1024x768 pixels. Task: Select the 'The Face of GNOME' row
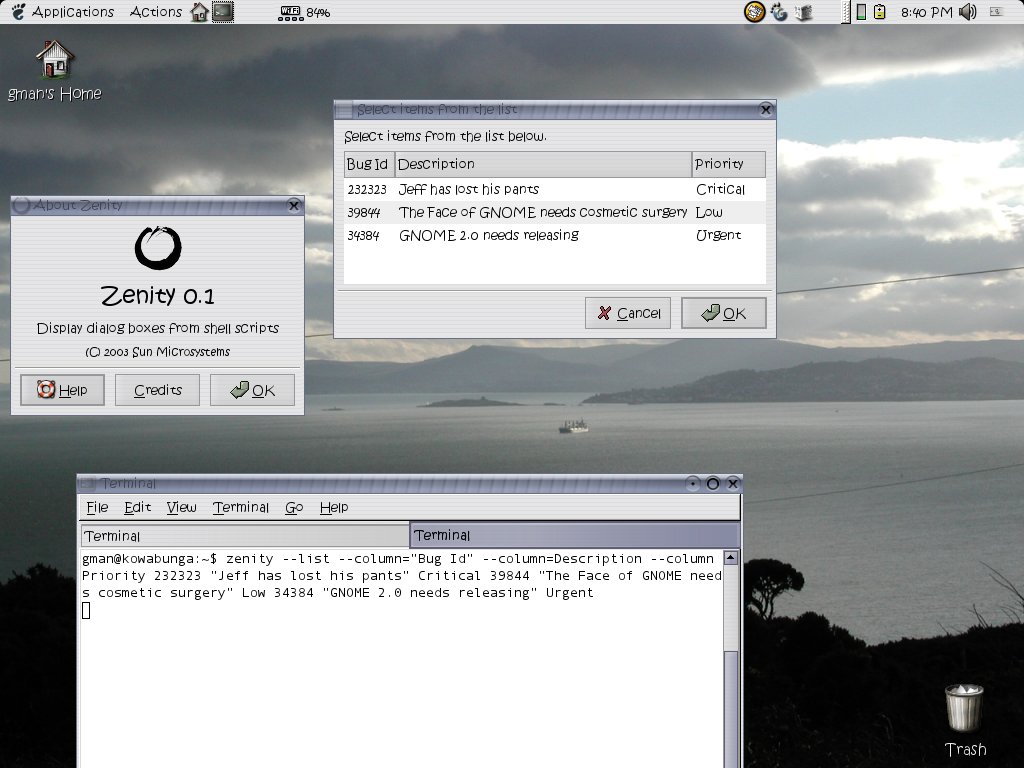click(554, 212)
